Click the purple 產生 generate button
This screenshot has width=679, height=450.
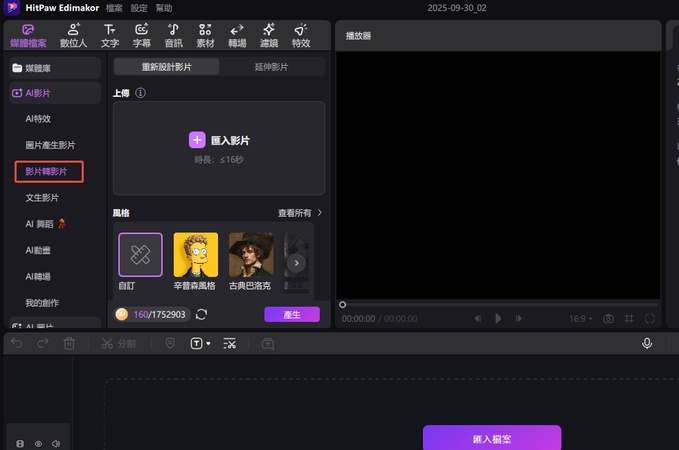click(x=292, y=314)
